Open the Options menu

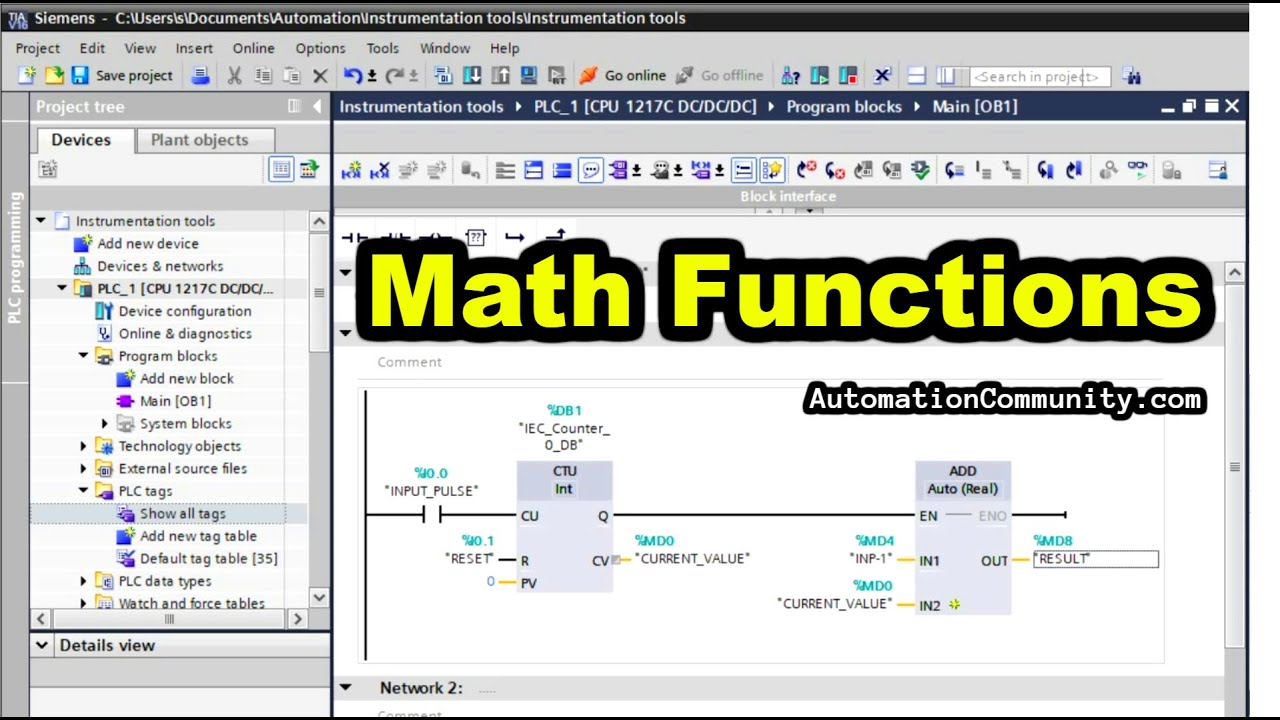[320, 48]
